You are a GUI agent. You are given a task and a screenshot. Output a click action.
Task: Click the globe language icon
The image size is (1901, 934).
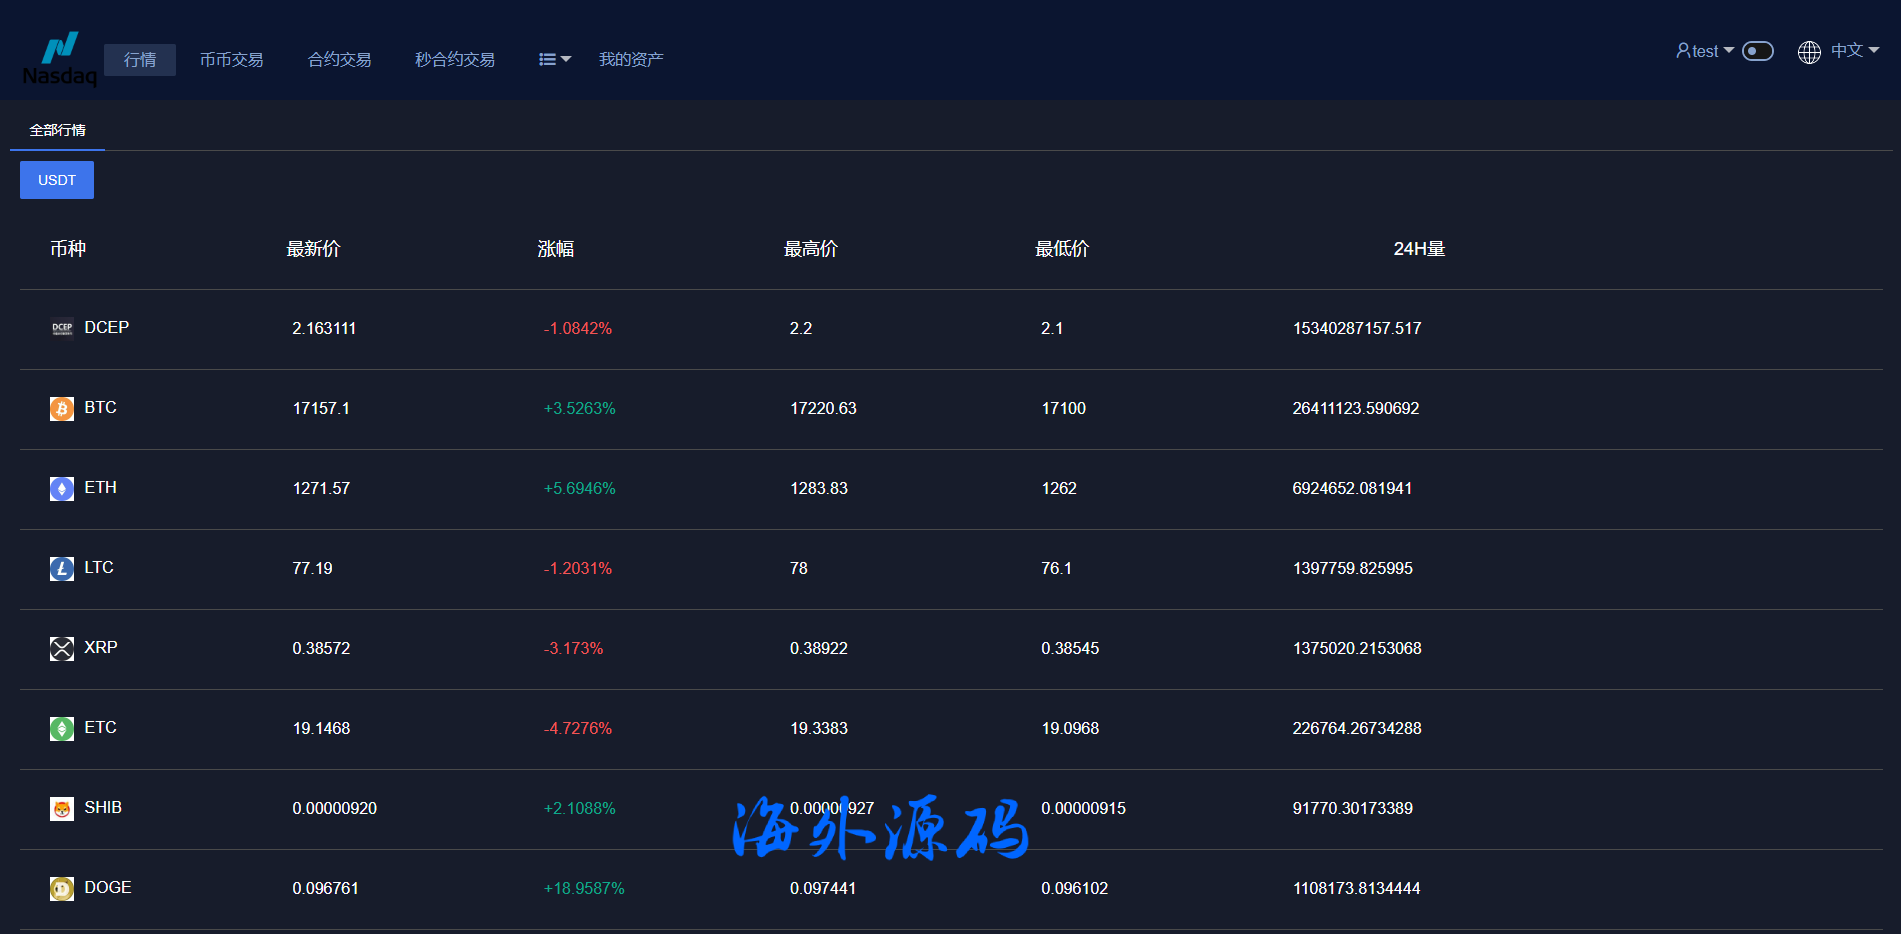point(1809,52)
